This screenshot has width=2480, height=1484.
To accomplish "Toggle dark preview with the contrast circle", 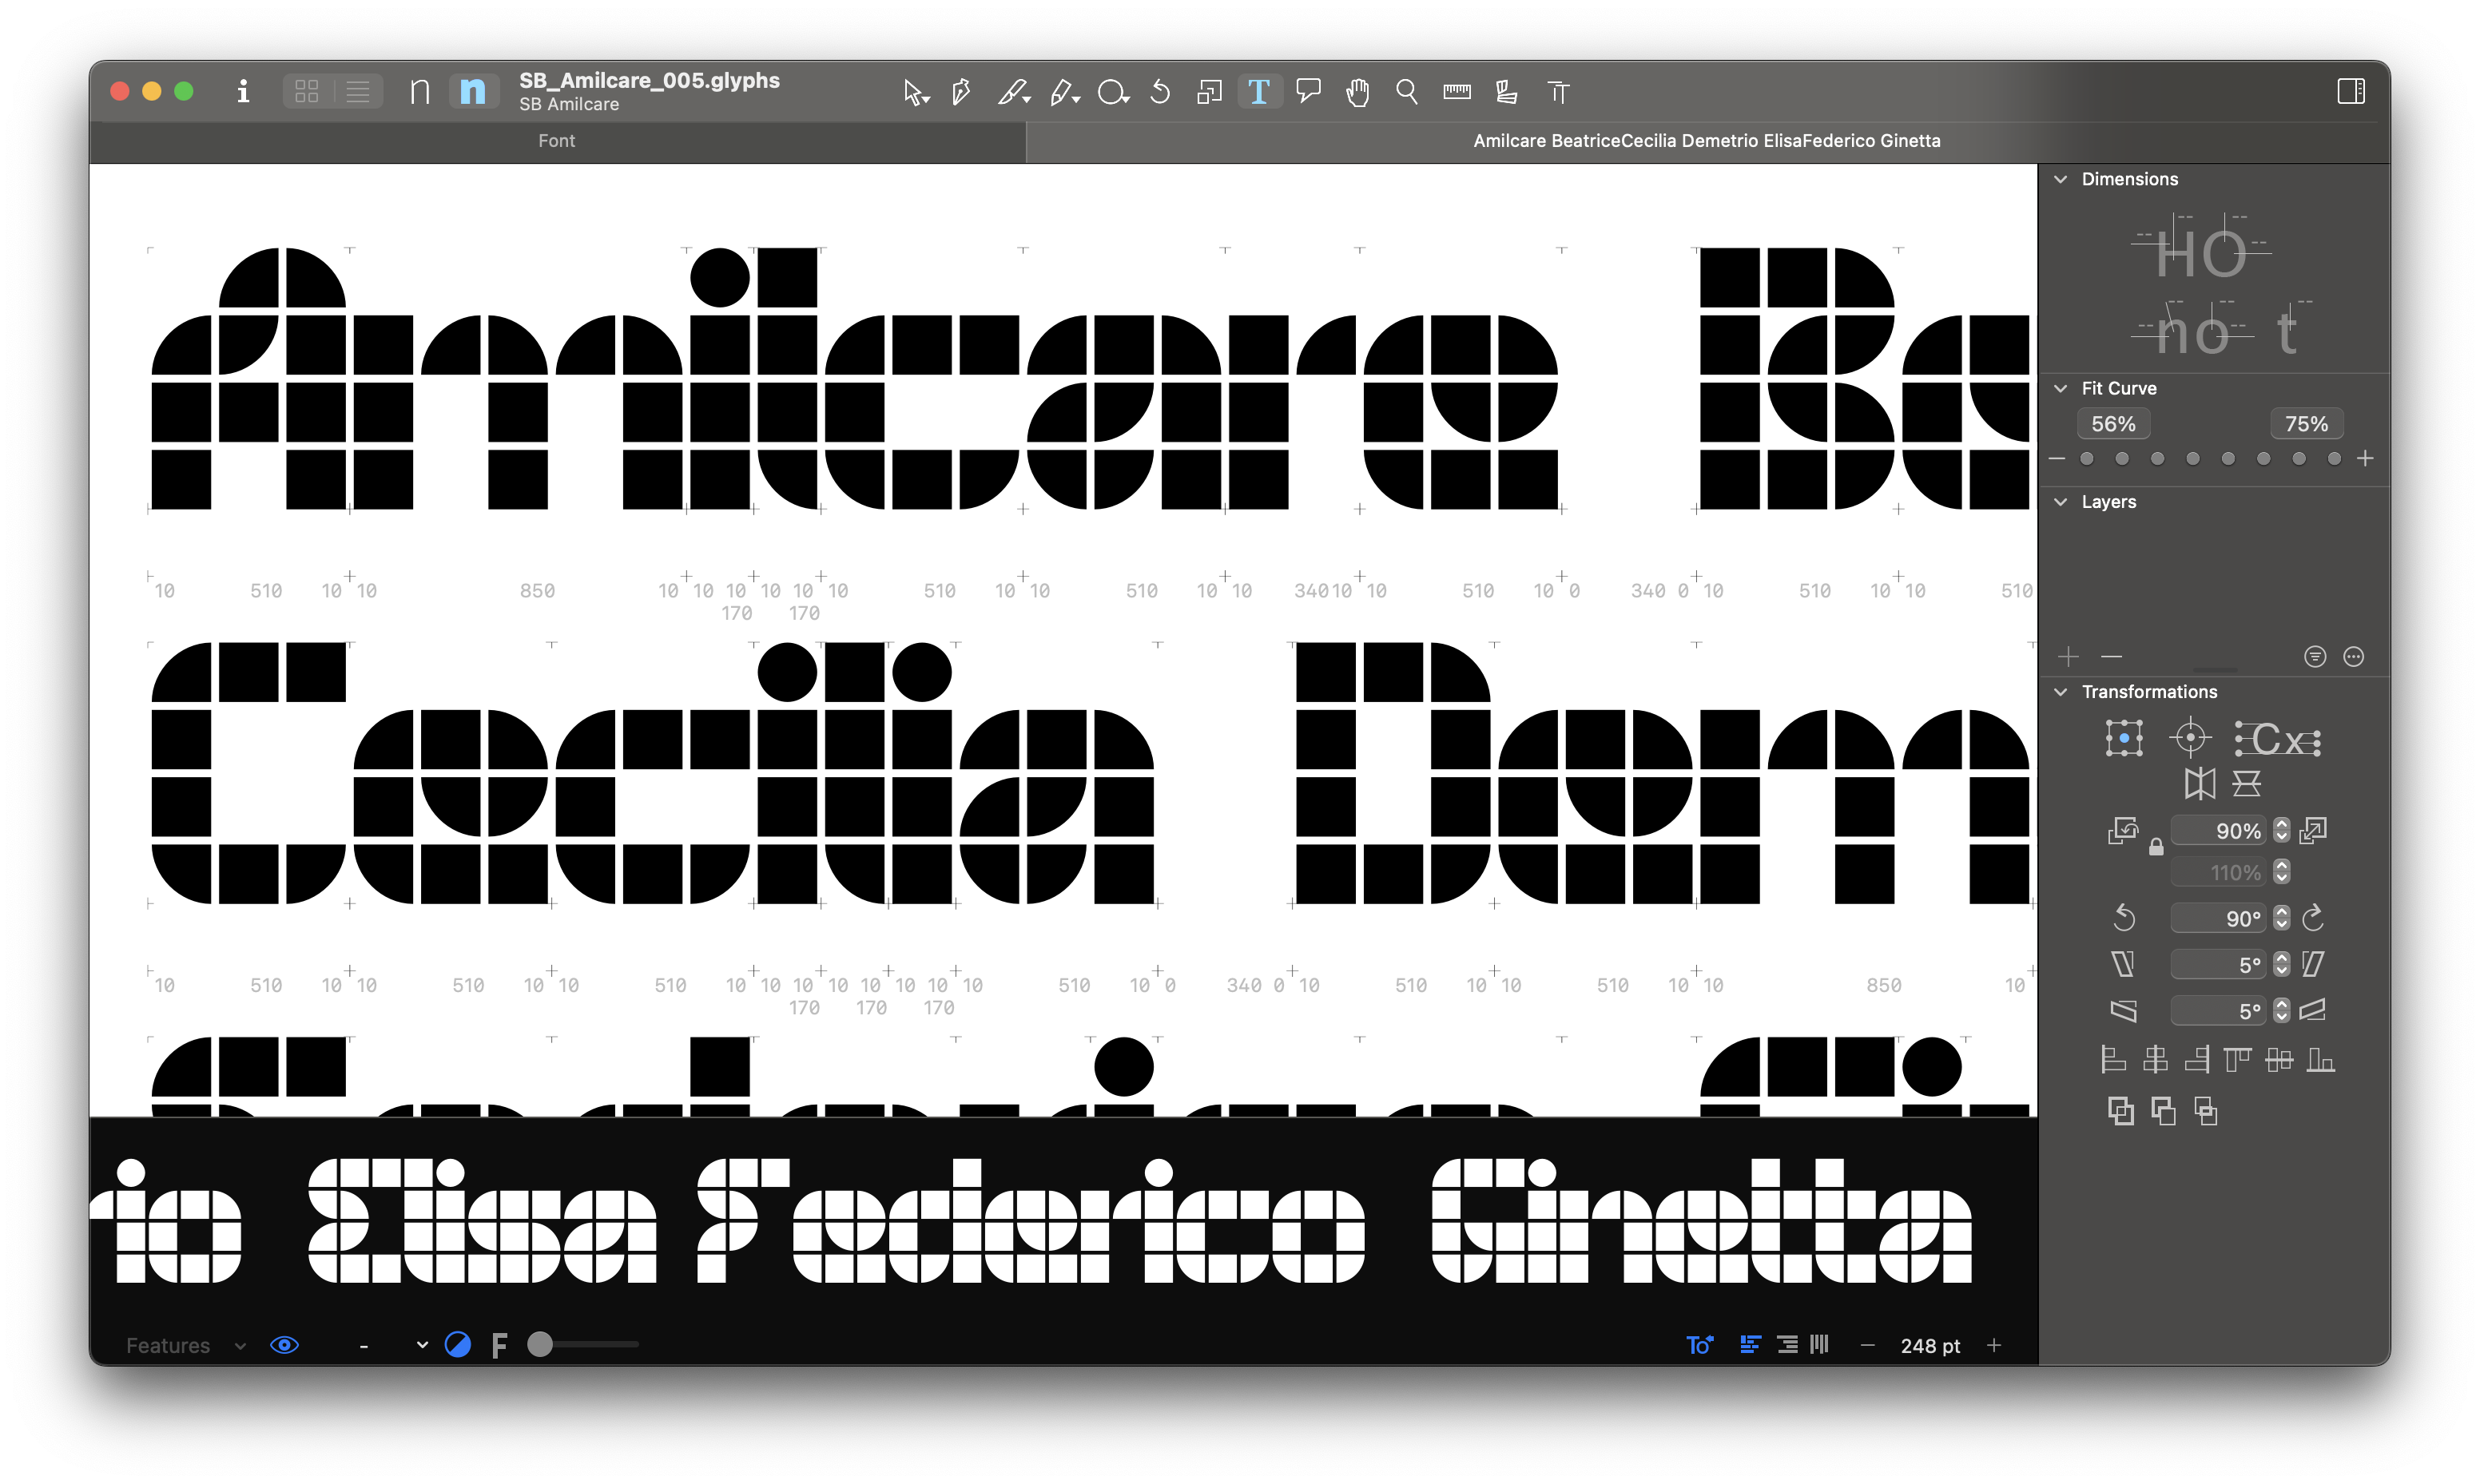I will click(459, 1345).
